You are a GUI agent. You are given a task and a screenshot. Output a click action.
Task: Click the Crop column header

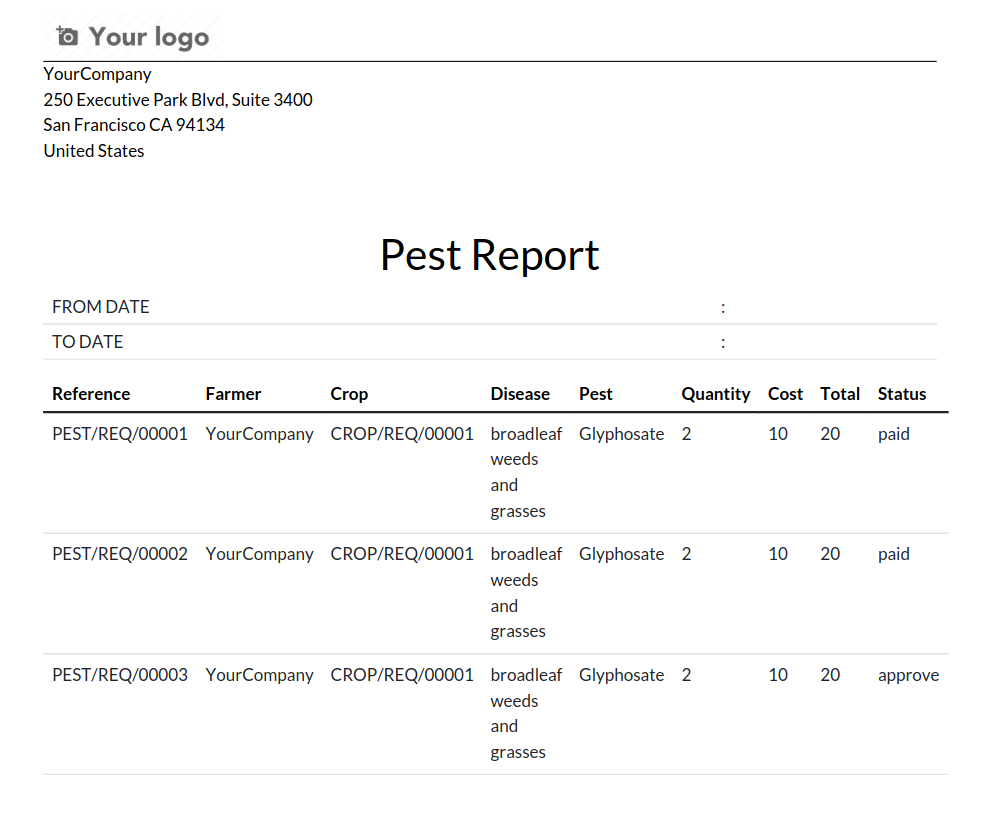click(349, 394)
